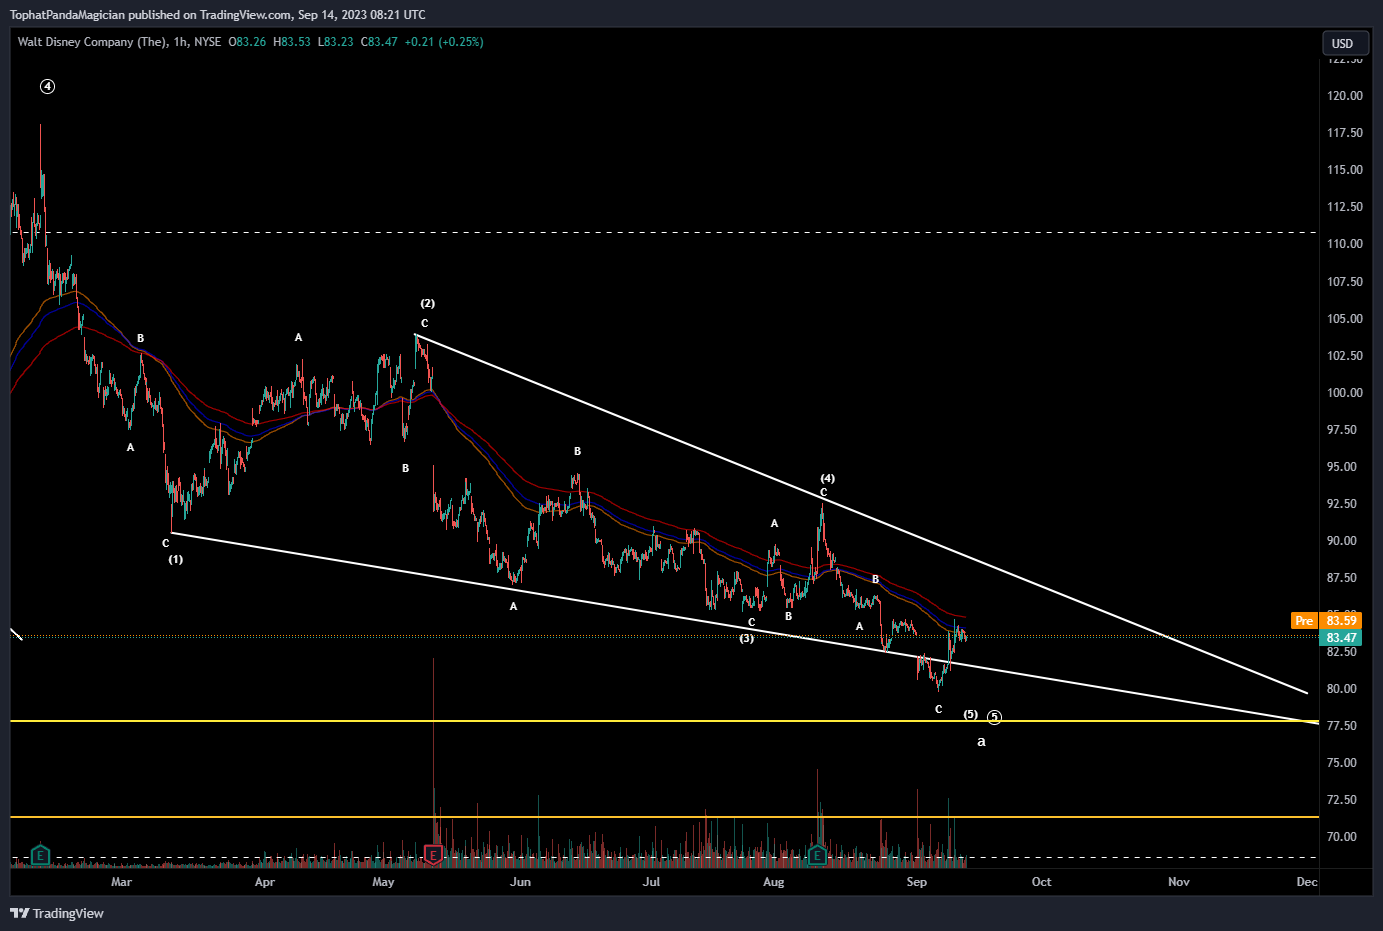1383x931 pixels.
Task: Click the Apr label on time axis
Action: [x=265, y=882]
